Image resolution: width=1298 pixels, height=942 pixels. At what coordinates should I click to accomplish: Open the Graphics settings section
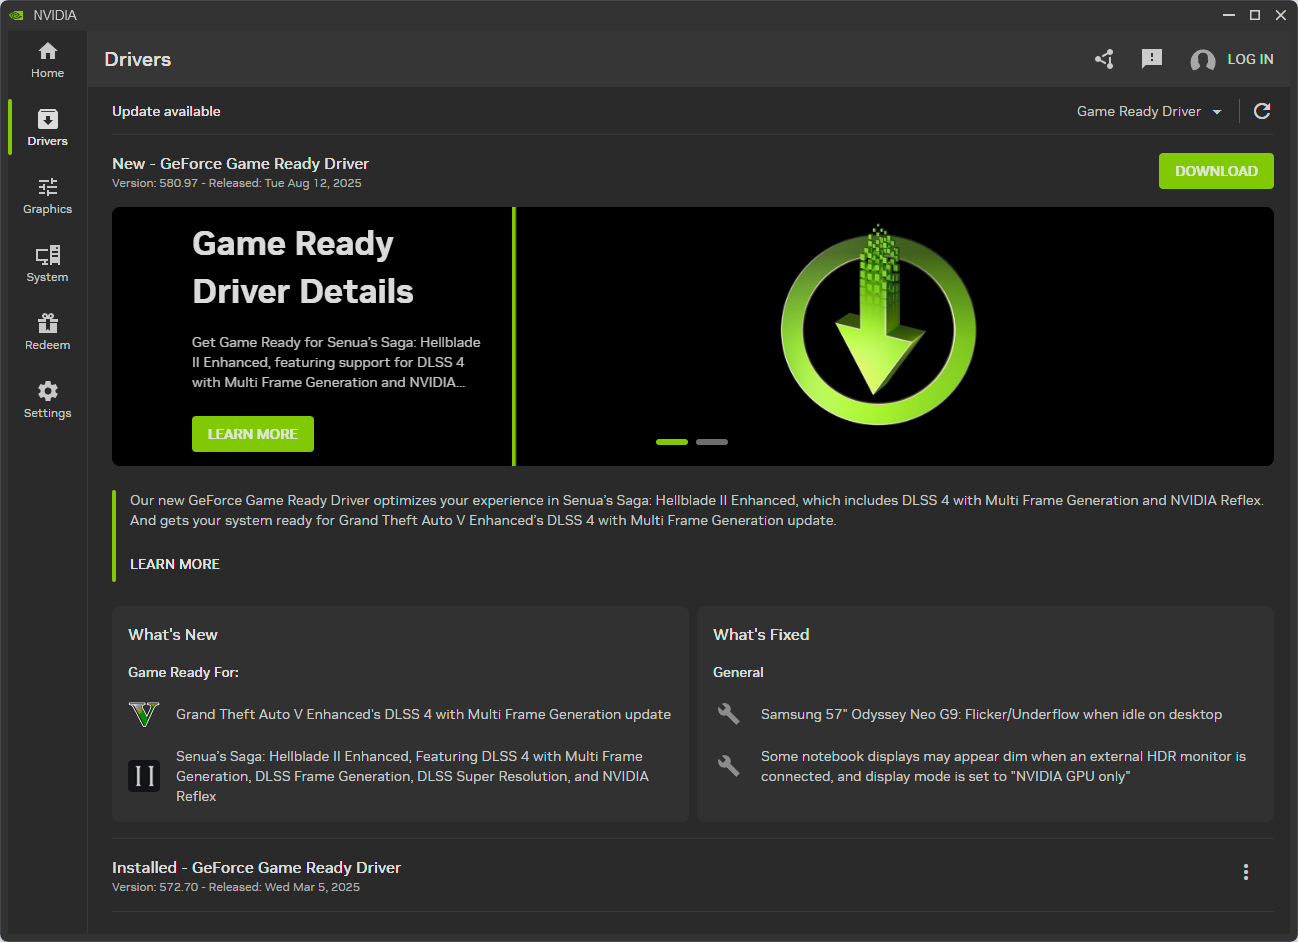[47, 196]
